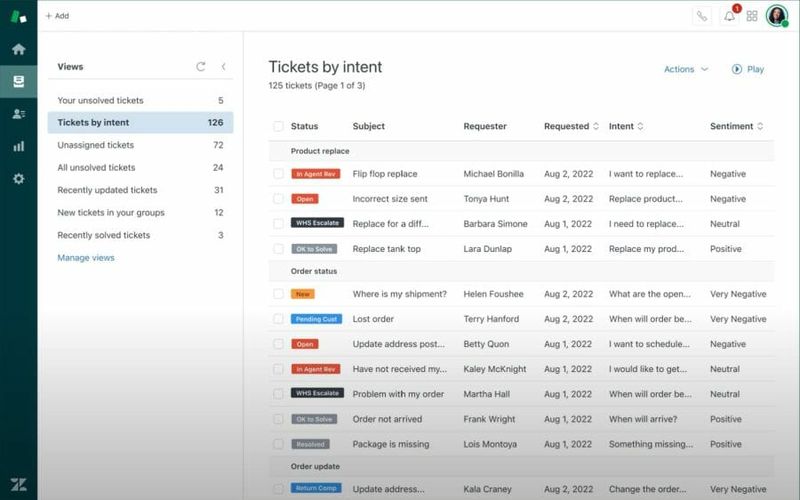This screenshot has width=800, height=500.
Task: Open the Actions dropdown
Action: point(686,69)
